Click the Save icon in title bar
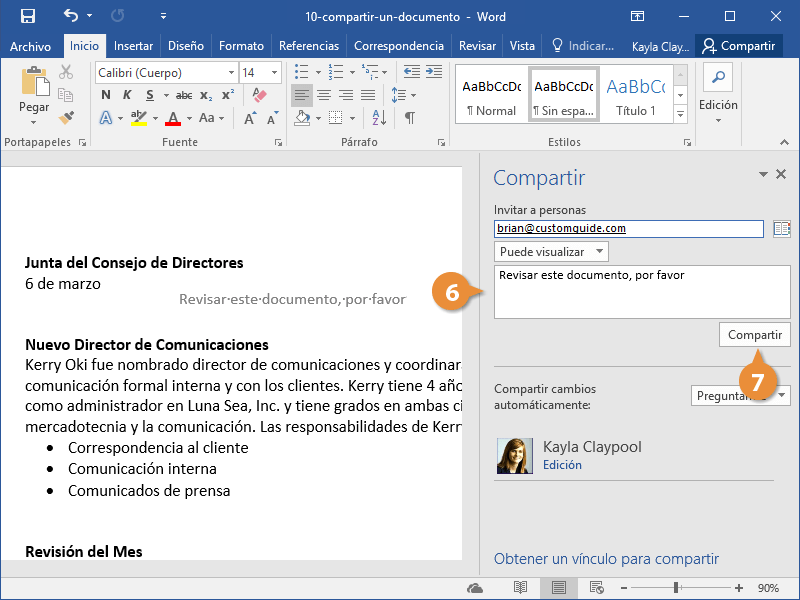Viewport: 800px width, 600px height. tap(27, 17)
